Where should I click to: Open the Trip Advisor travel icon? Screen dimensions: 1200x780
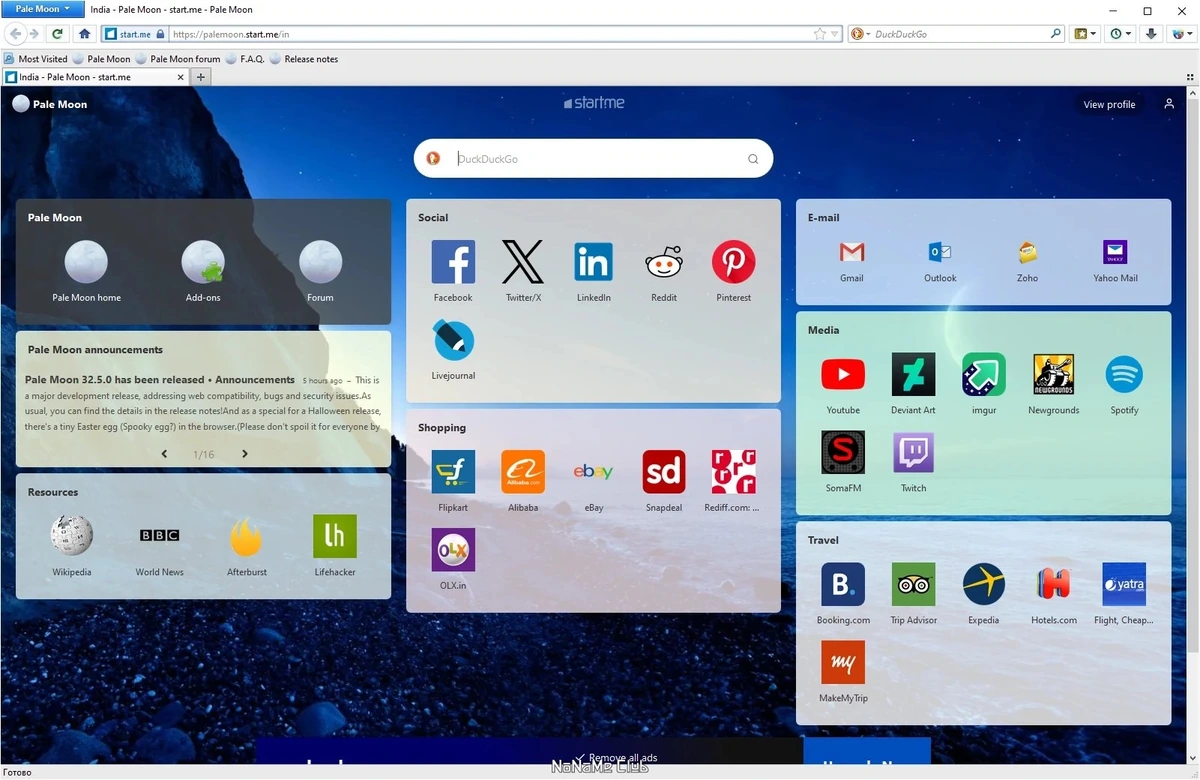click(913, 584)
